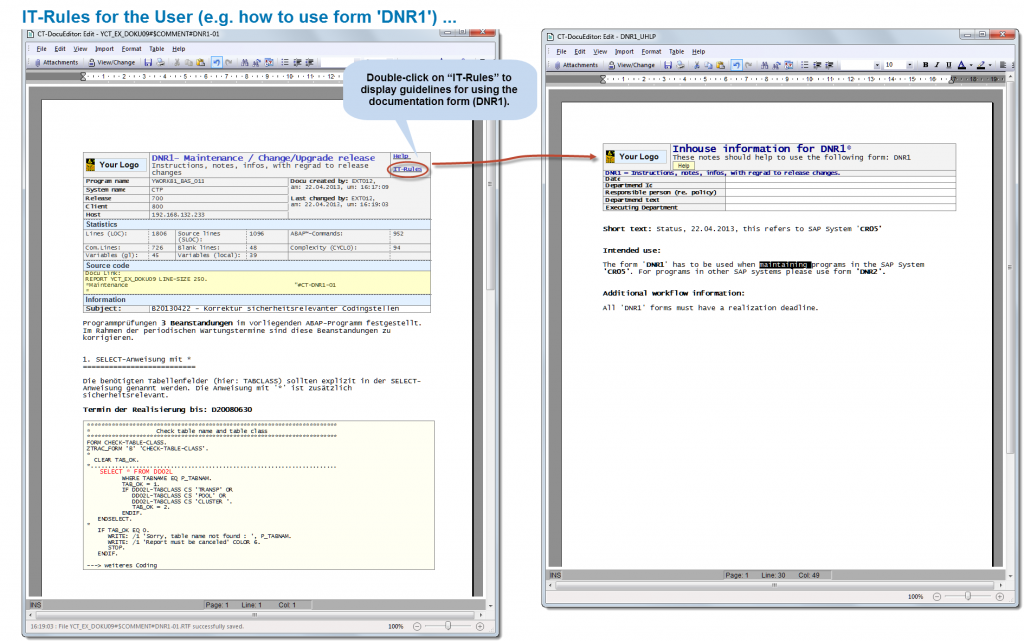Apply a bulleted list from the toolbar
Viewport: 1024px width, 642px height.
tap(284, 60)
